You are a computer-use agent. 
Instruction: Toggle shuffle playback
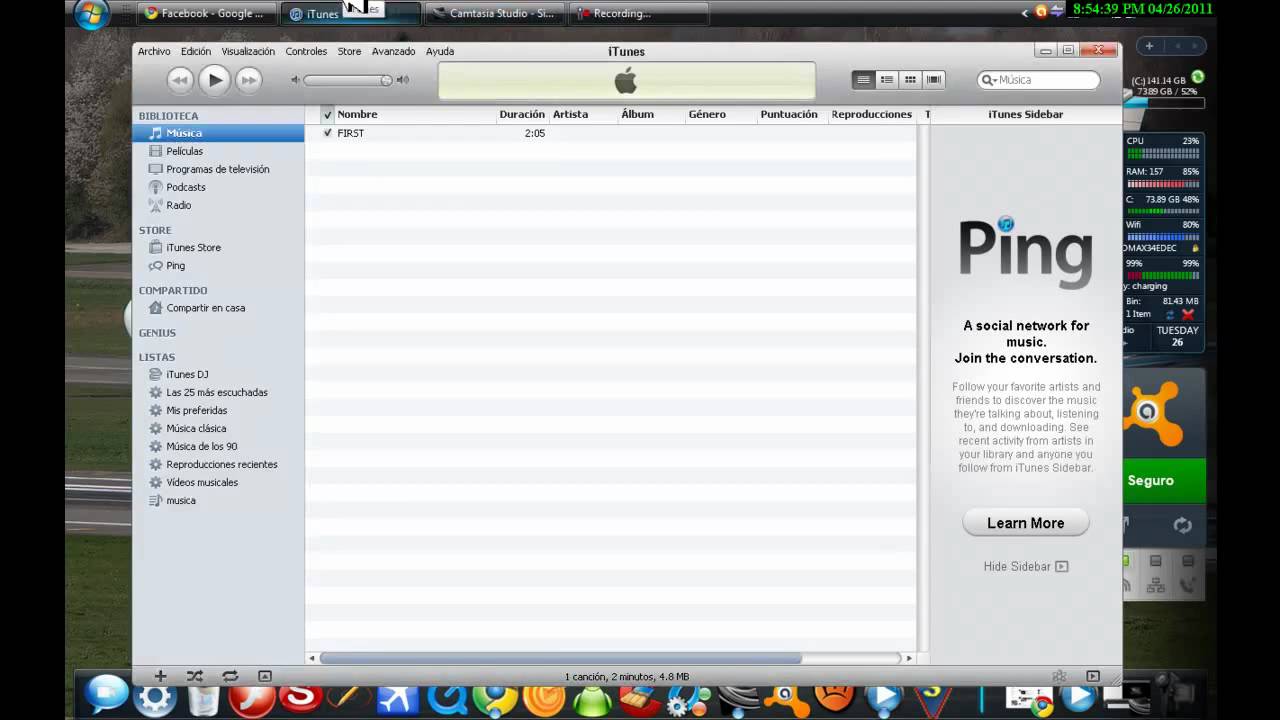194,676
